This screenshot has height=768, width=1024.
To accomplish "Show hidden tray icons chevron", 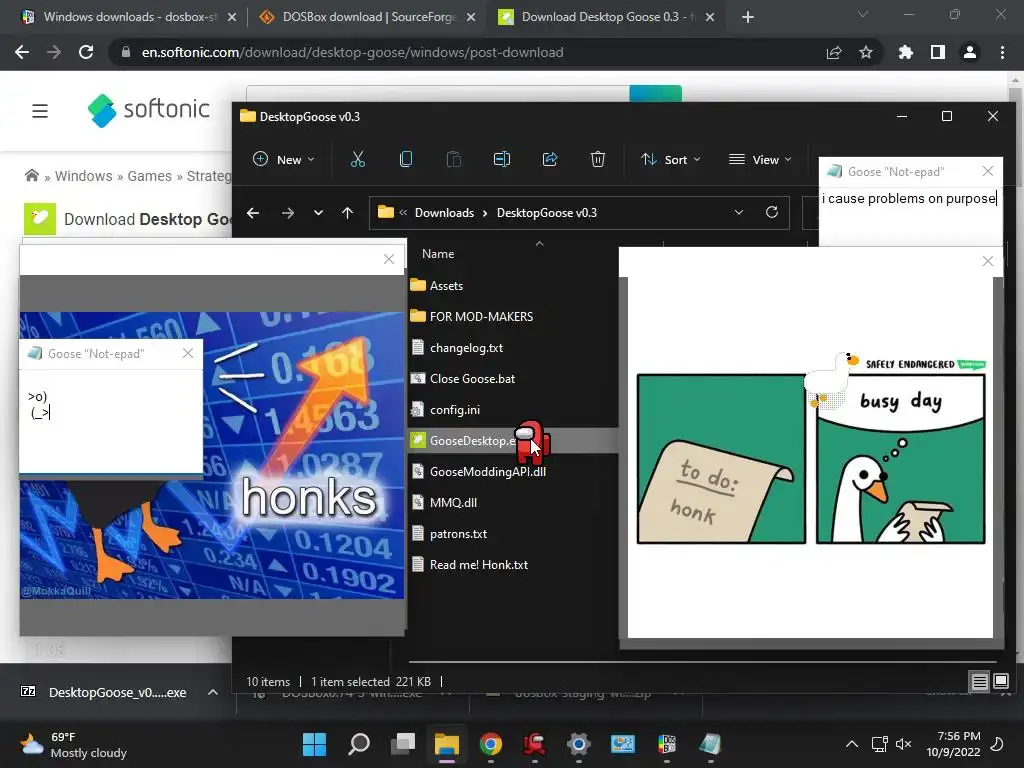I will 852,744.
